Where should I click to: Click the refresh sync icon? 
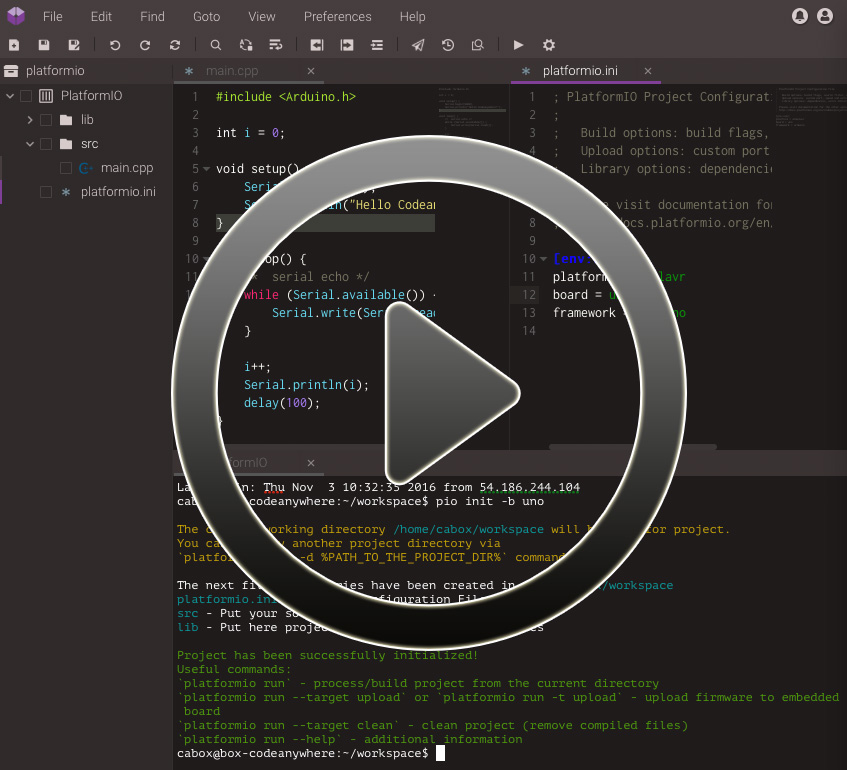click(x=174, y=45)
